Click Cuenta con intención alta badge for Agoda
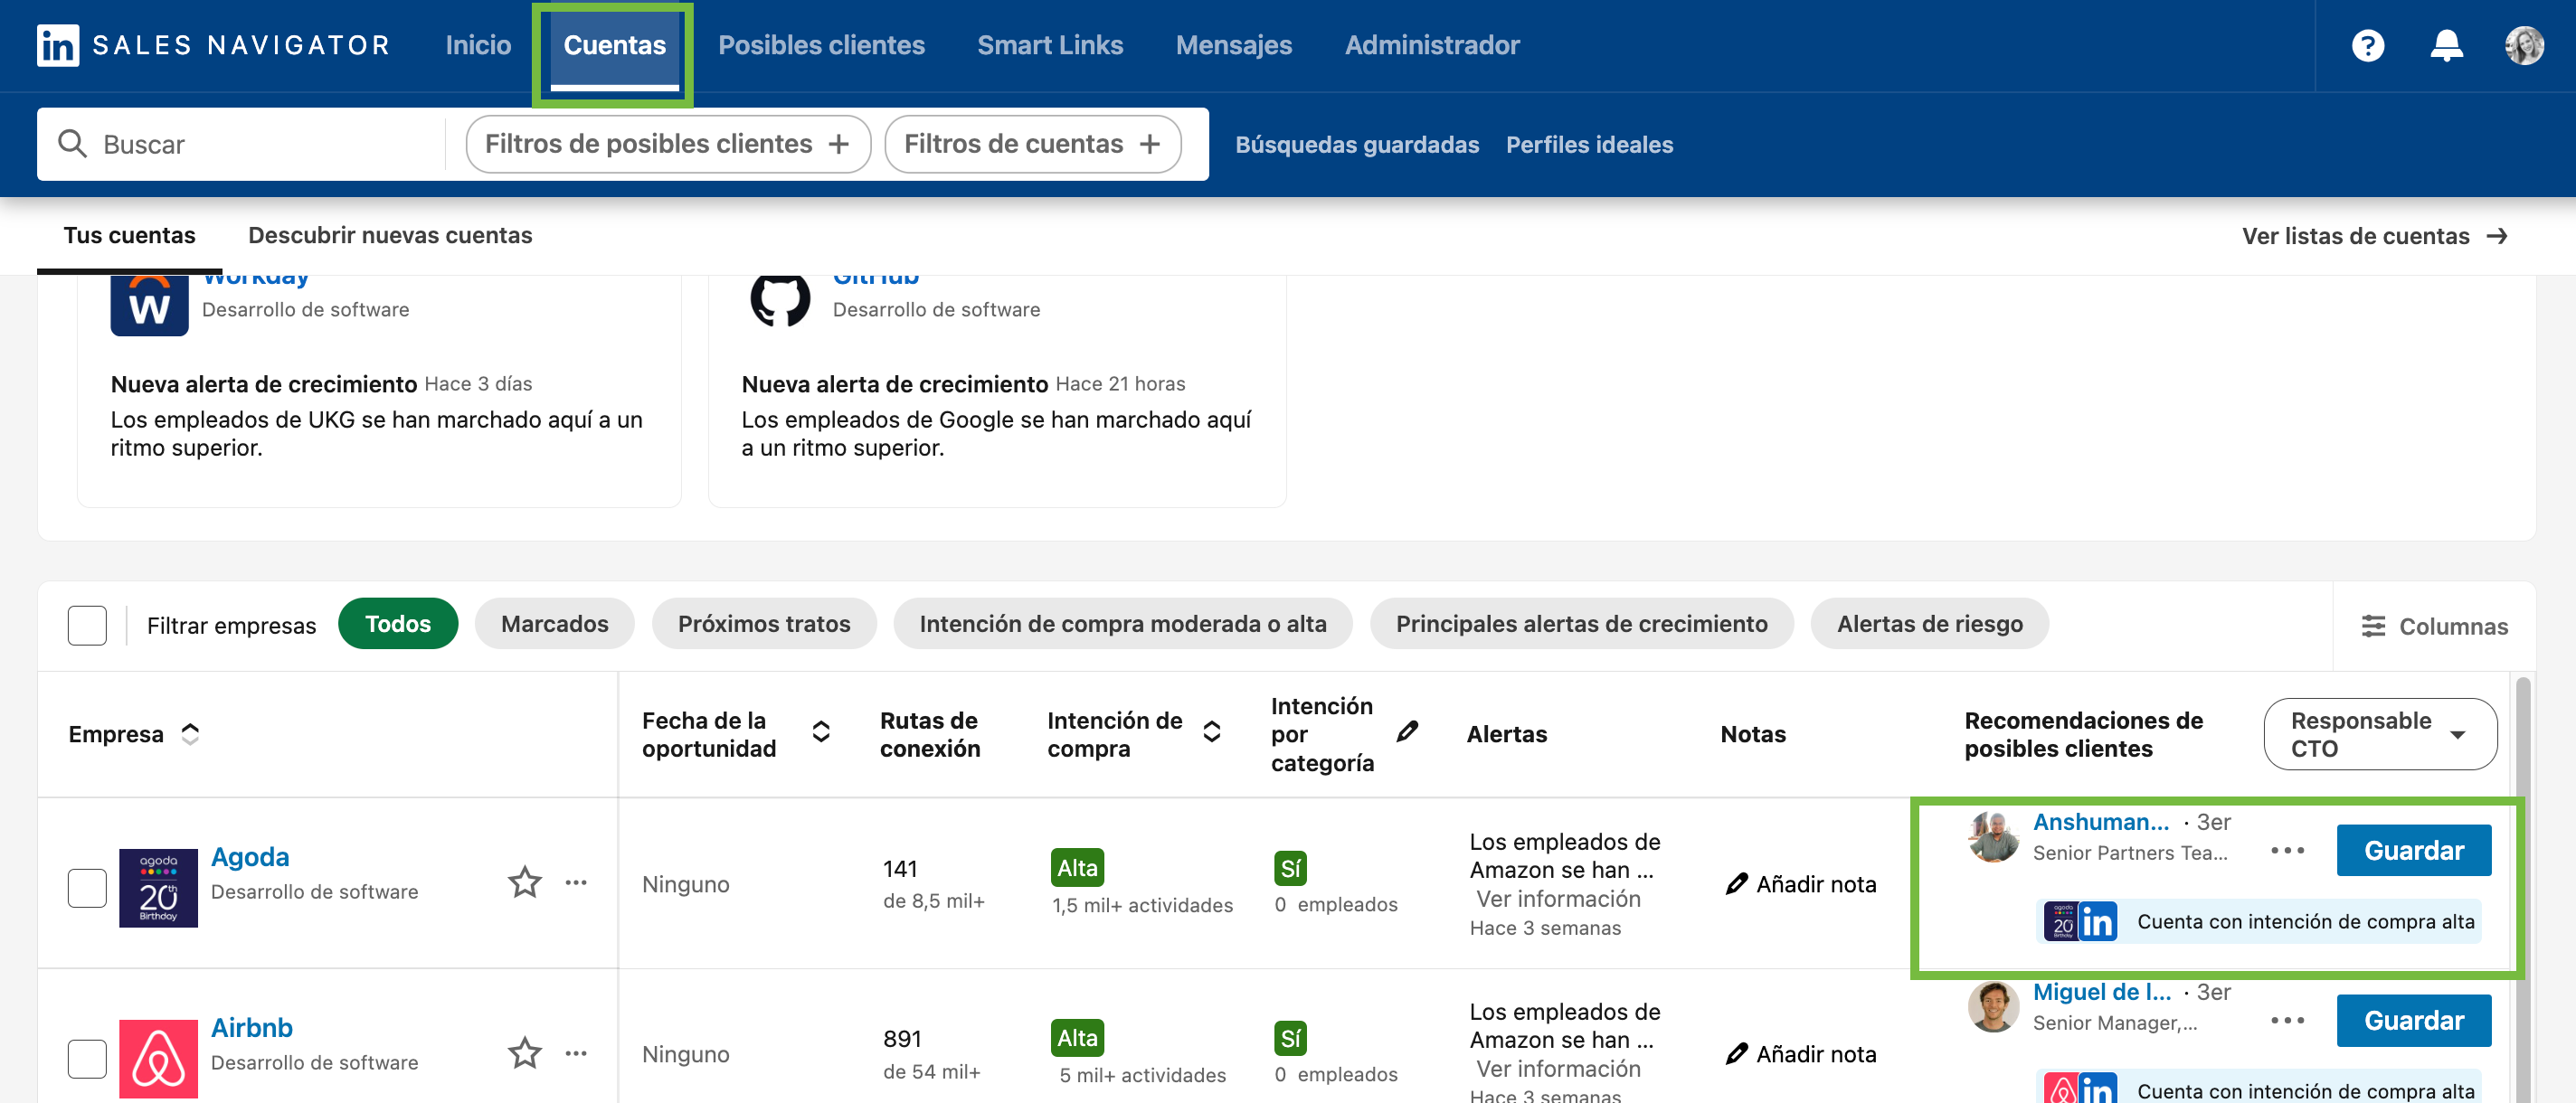The height and width of the screenshot is (1103, 2576). 2259,921
